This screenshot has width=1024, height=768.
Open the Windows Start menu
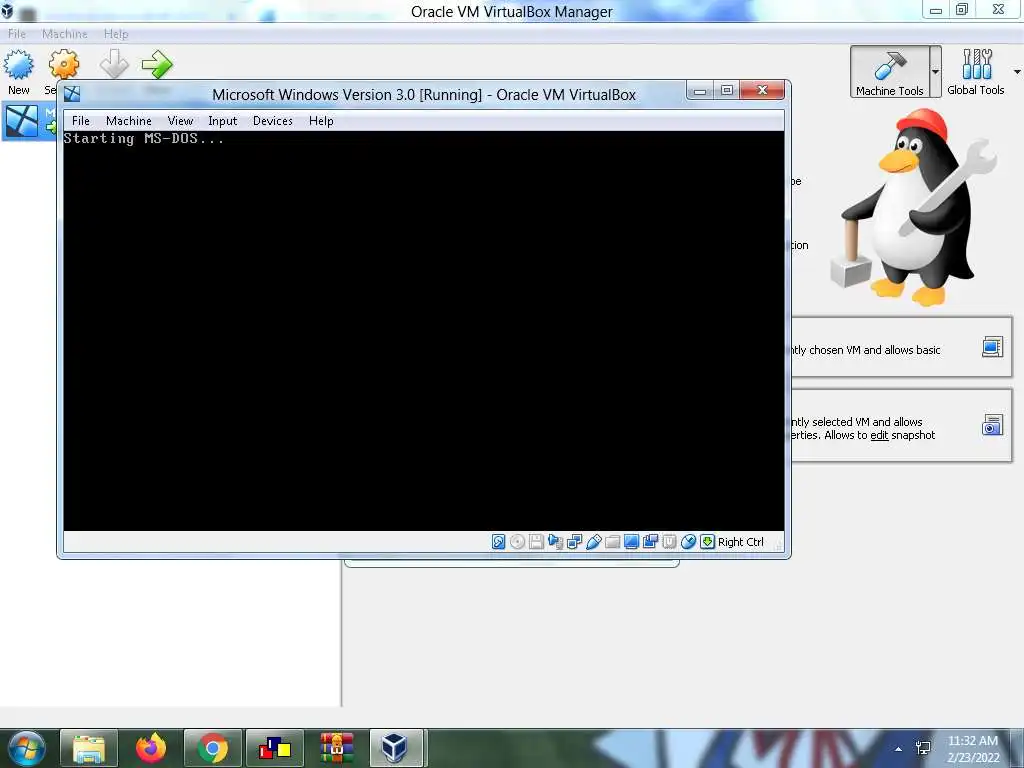tap(26, 748)
